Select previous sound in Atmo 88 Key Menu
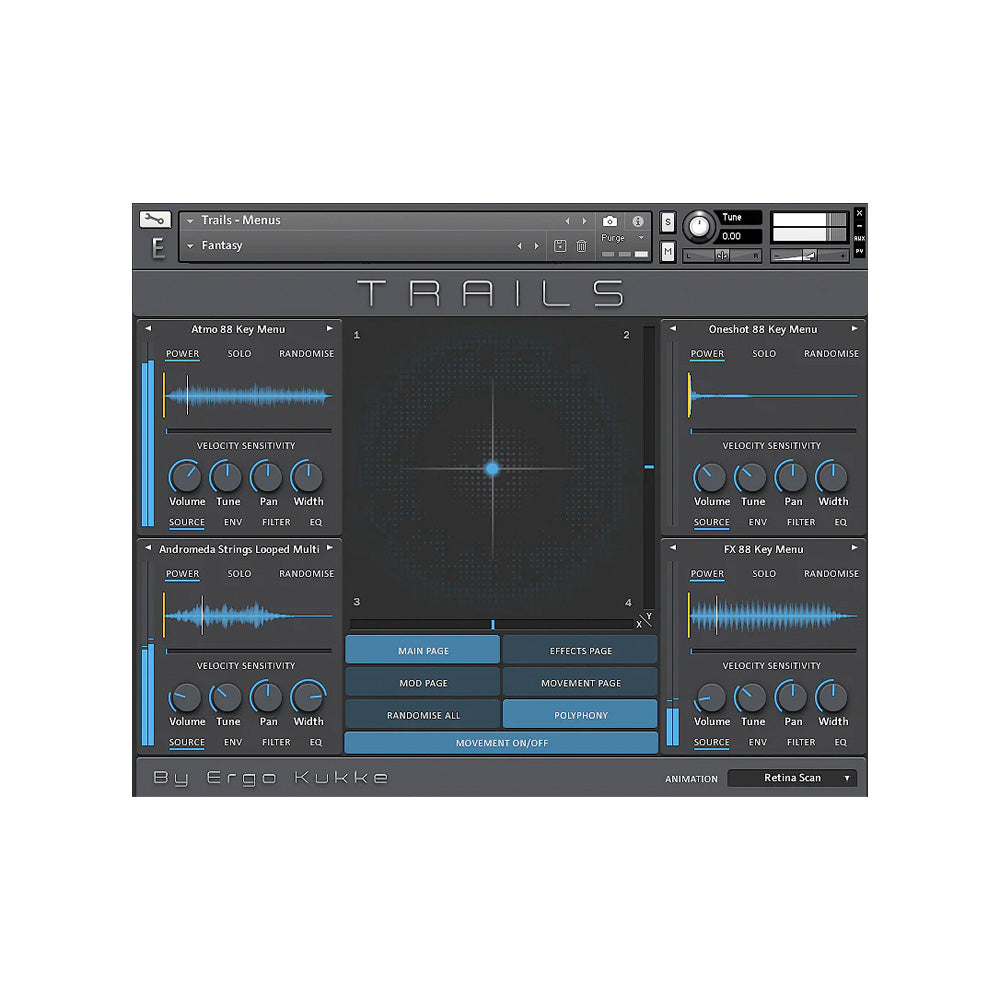 pos(148,329)
